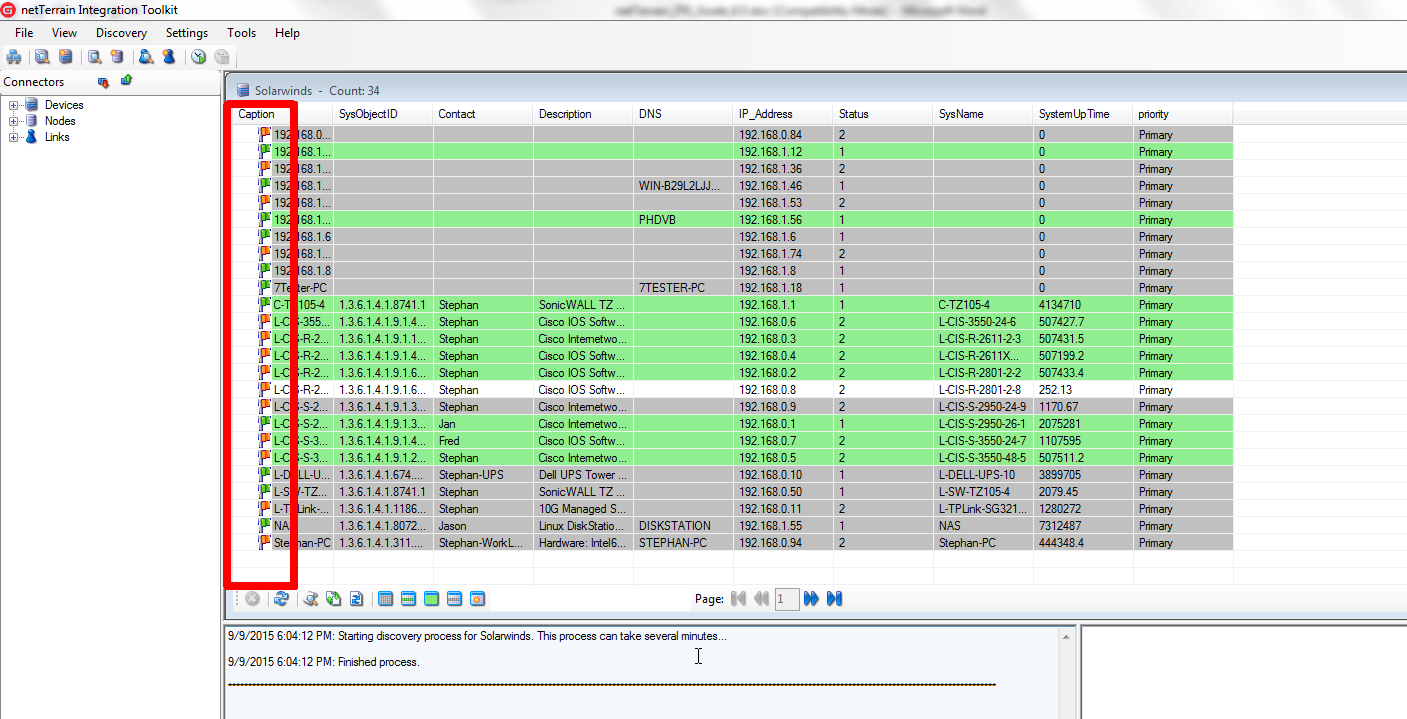Click the red down-arrow icon beside Connectors
The image size is (1407, 719).
tap(102, 82)
